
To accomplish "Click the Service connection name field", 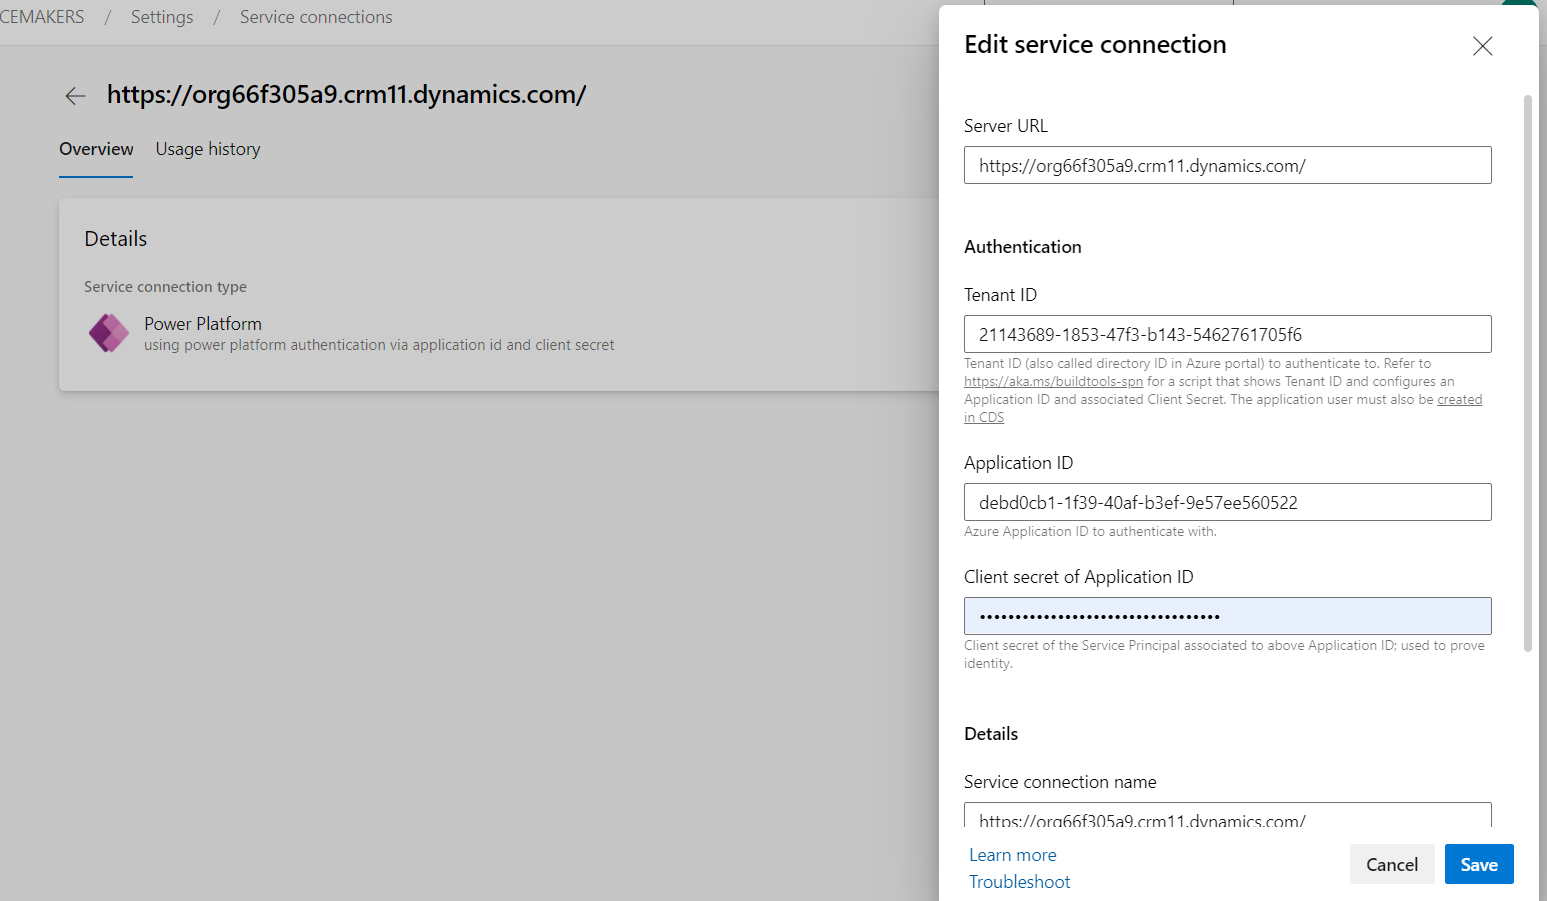I will coord(1227,817).
